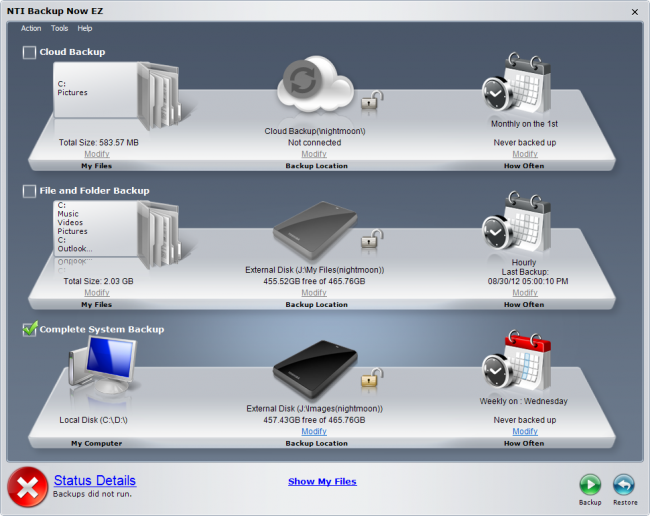
Task: Click the 'Not connected' status text
Action: [x=315, y=143]
